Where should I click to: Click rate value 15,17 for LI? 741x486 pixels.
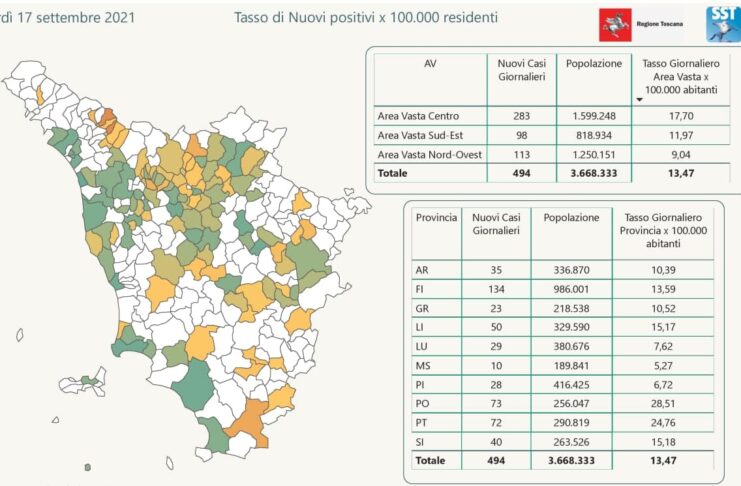click(x=663, y=327)
